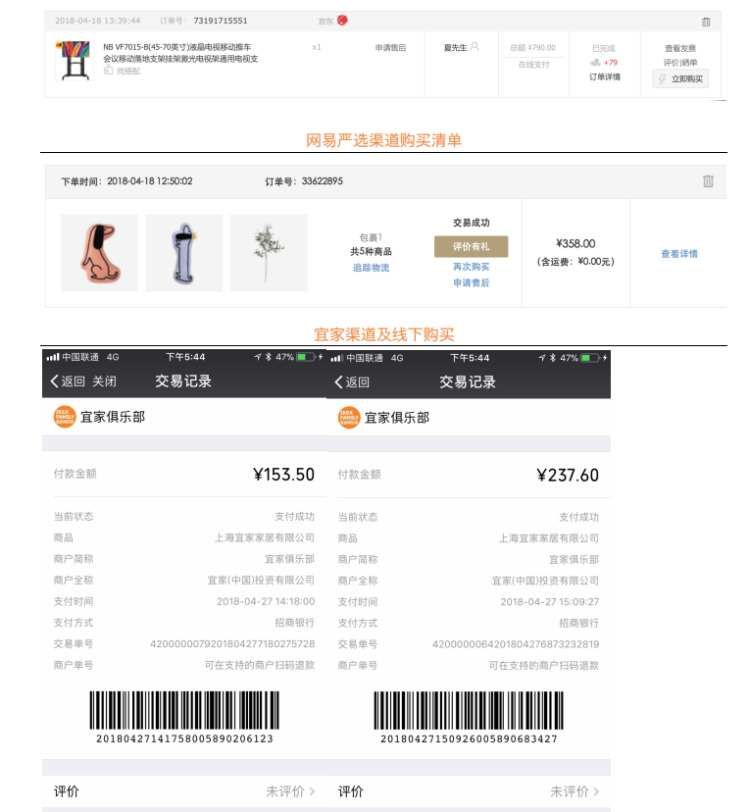Click 申请售后 in the TV stand order
Viewport: 750px width, 812px height.
click(x=391, y=48)
